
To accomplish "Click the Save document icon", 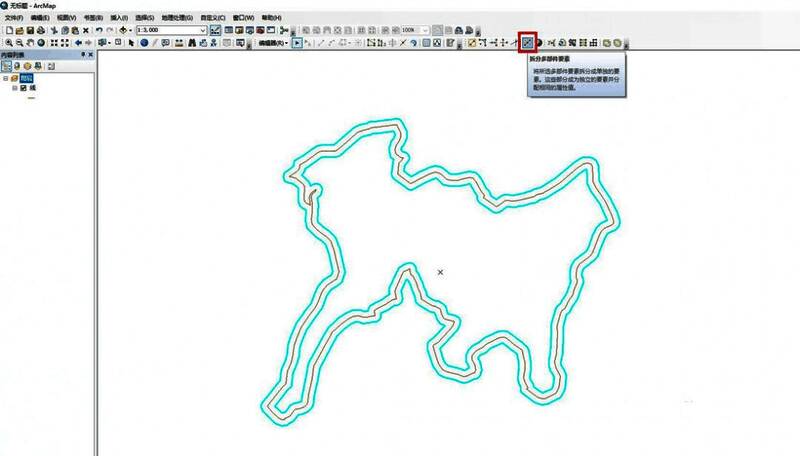I will pyautogui.click(x=31, y=31).
